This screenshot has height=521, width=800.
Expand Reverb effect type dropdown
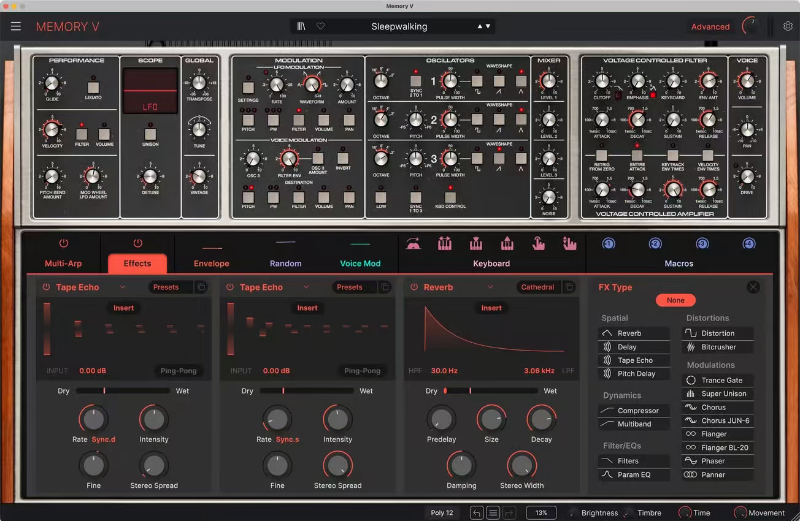pyautogui.click(x=490, y=287)
